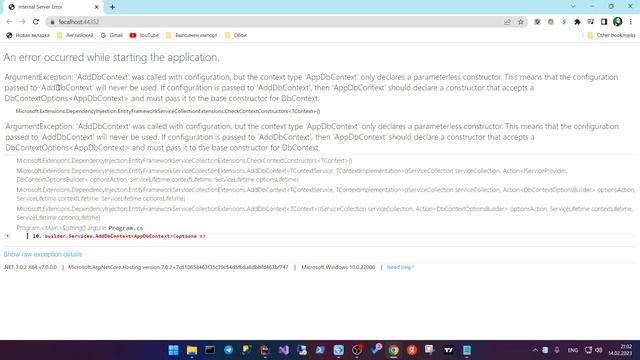This screenshot has height=360, width=640.
Task: Open Windows Start menu
Action: coord(173,350)
